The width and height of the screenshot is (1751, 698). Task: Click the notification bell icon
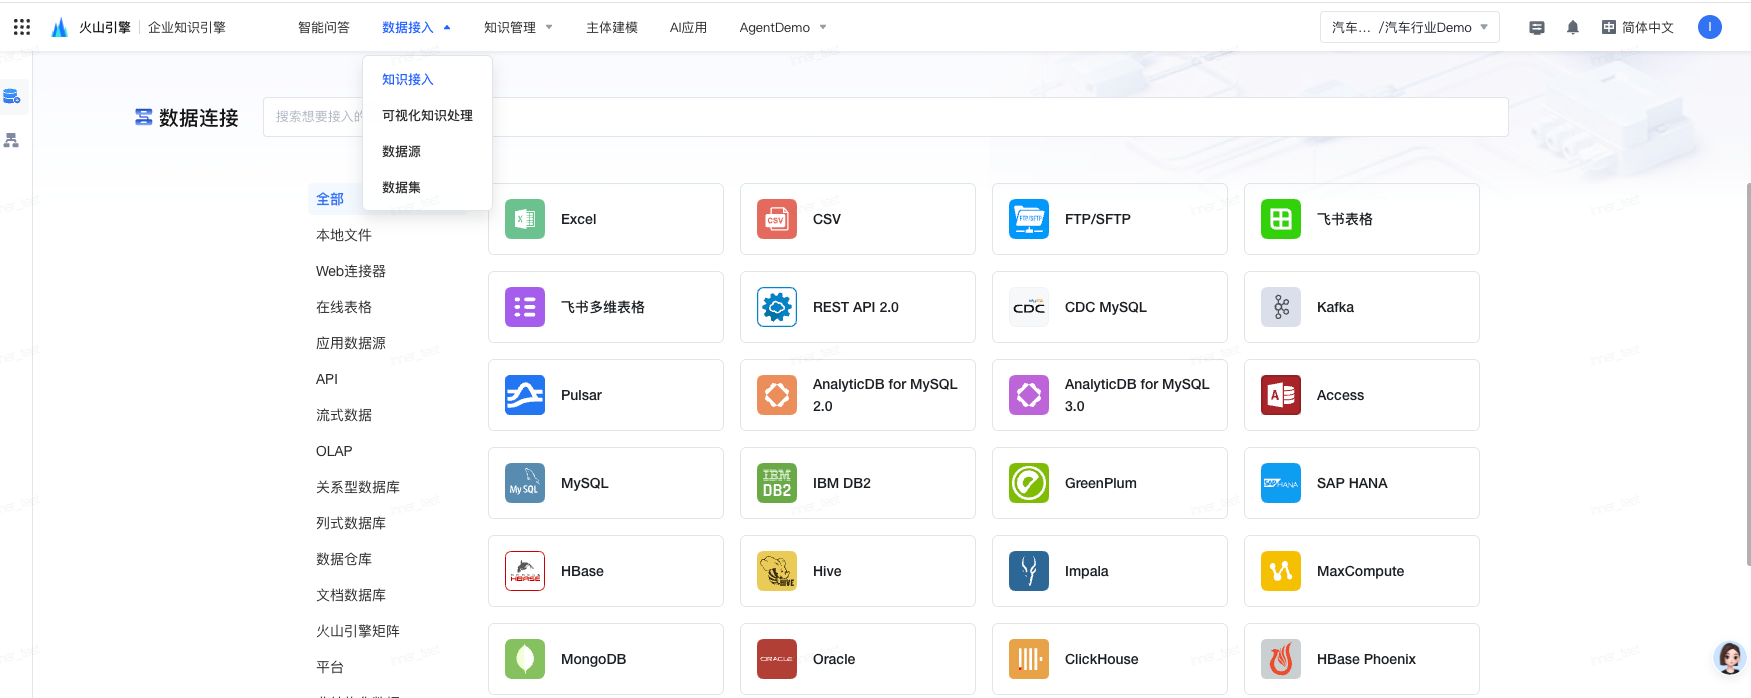point(1572,28)
